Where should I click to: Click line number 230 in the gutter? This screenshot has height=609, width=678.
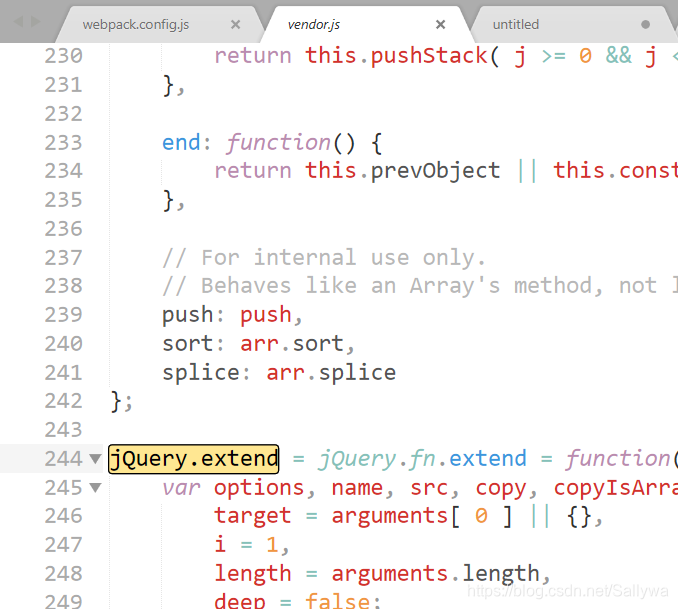point(63,56)
